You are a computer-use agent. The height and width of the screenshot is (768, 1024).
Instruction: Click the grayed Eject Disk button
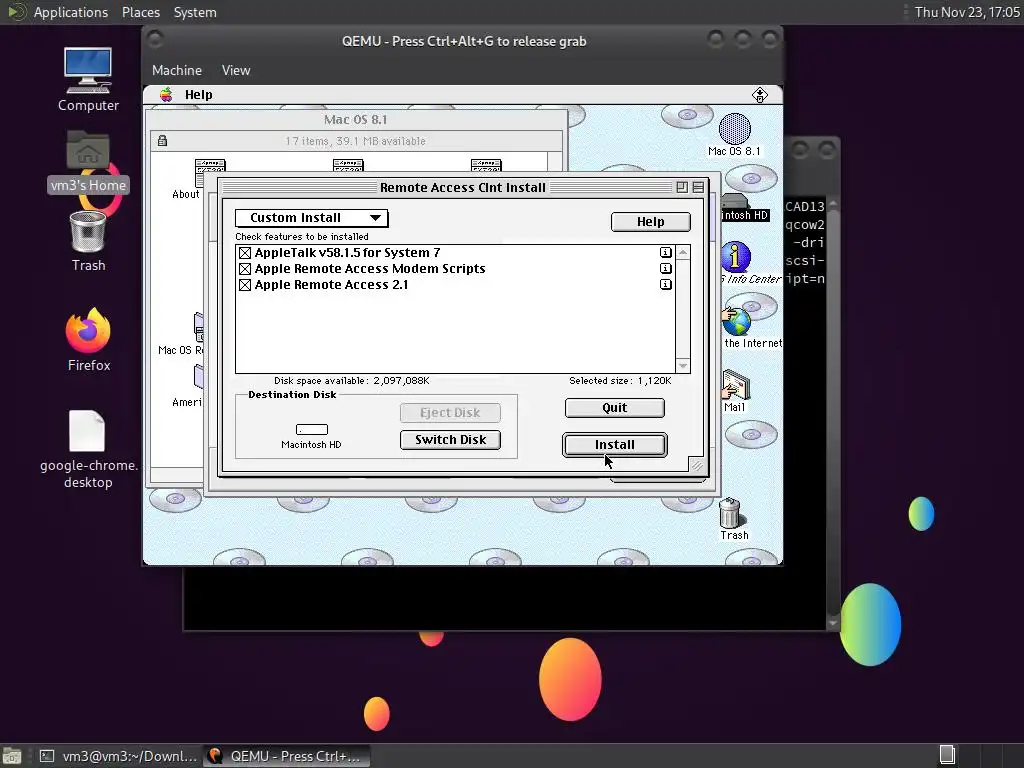(x=450, y=413)
